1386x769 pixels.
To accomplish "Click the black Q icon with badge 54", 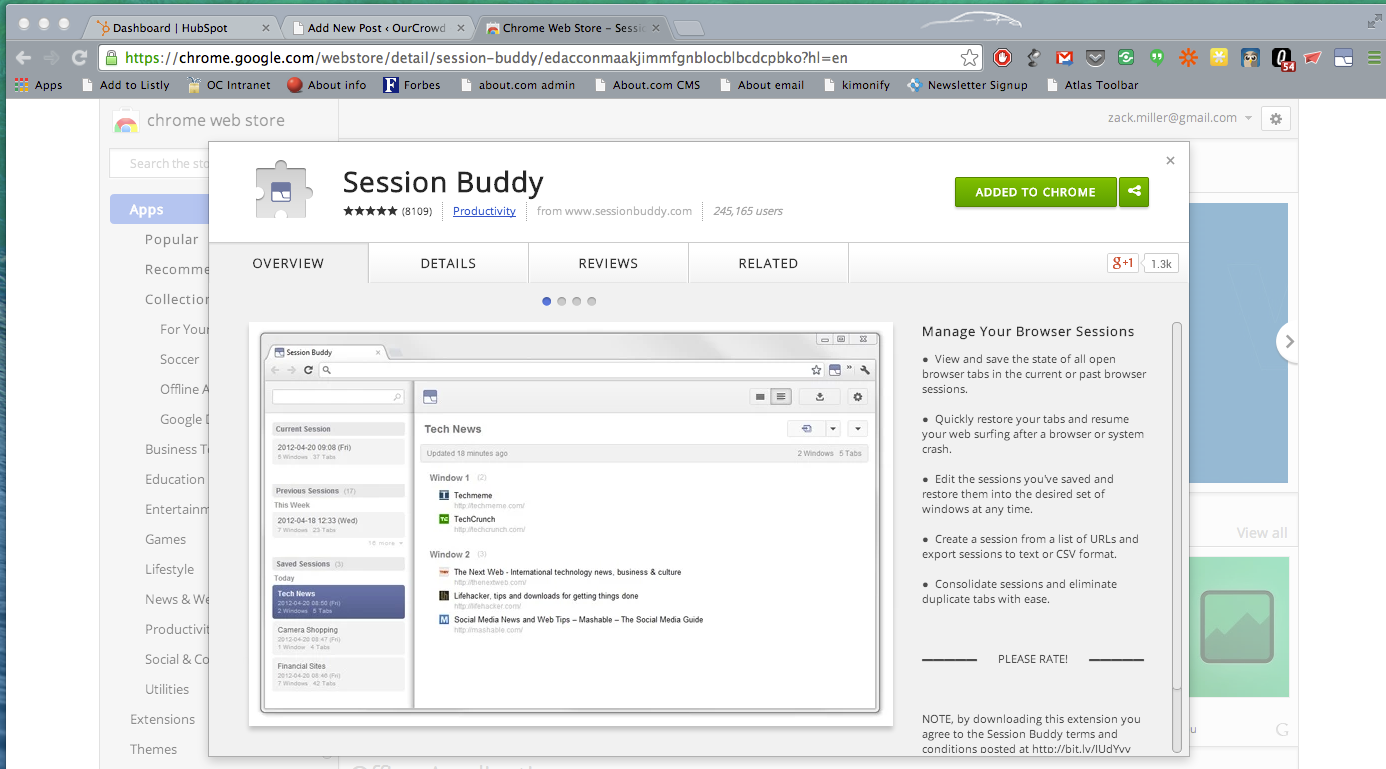I will point(1283,59).
